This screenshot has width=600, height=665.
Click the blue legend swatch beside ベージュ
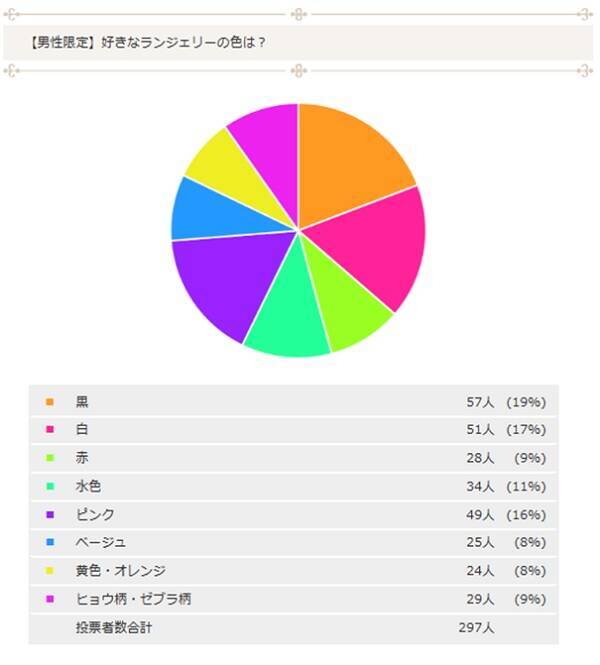click(49, 543)
